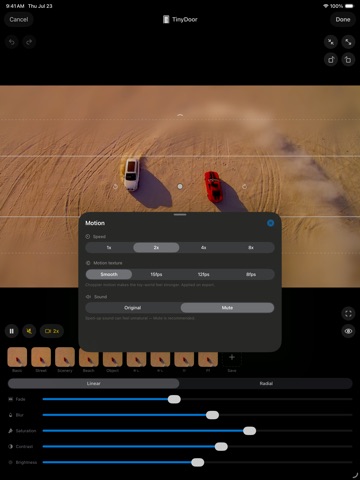Toggle the yellow muted speaker icon
The image size is (360, 480).
(x=29, y=331)
